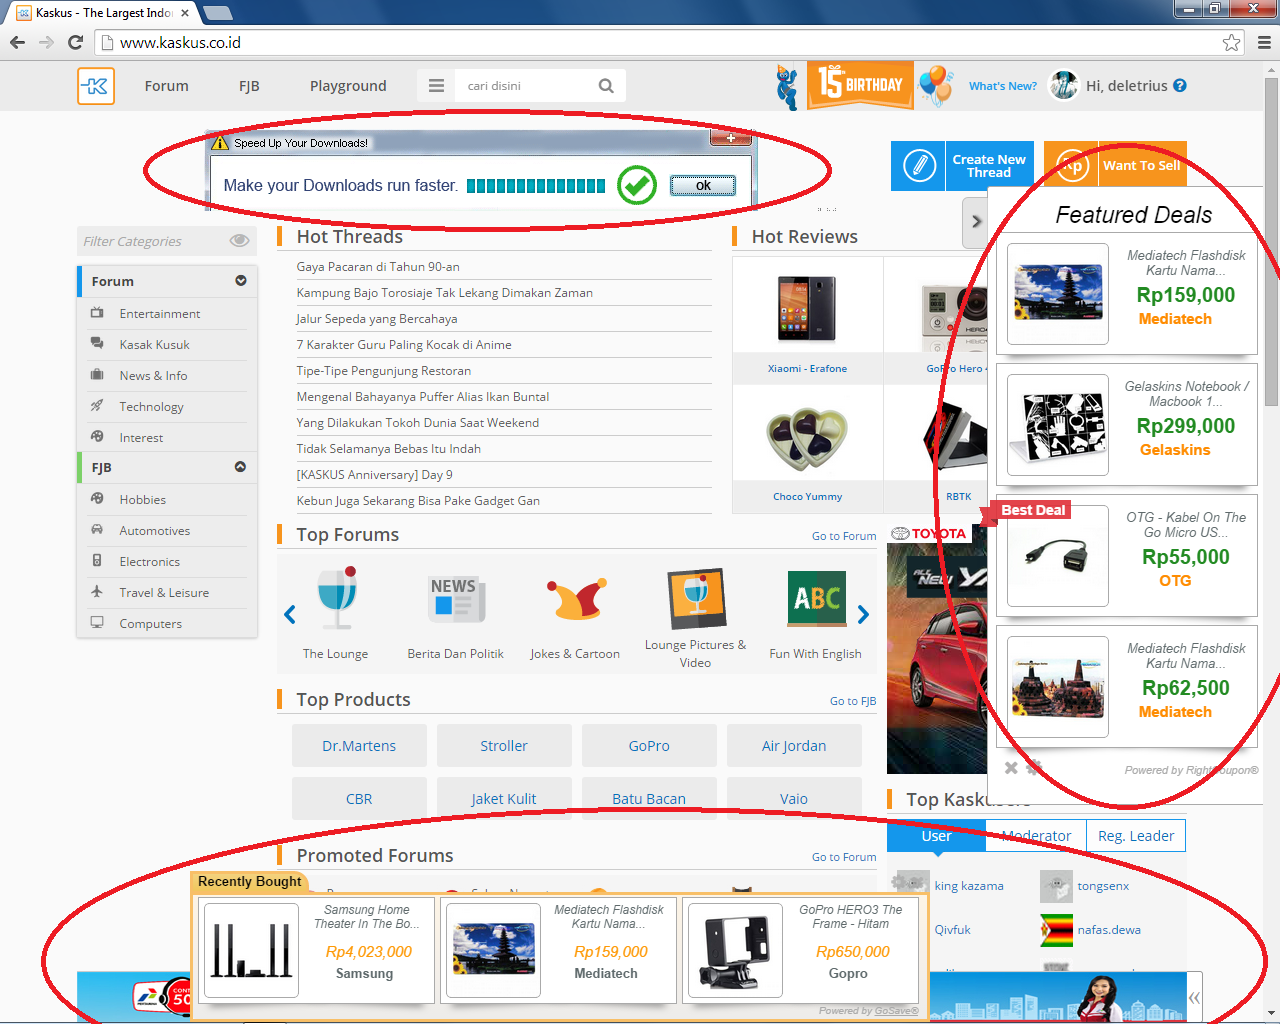Click the Technology rocket icon
1280x1024 pixels.
point(97,406)
